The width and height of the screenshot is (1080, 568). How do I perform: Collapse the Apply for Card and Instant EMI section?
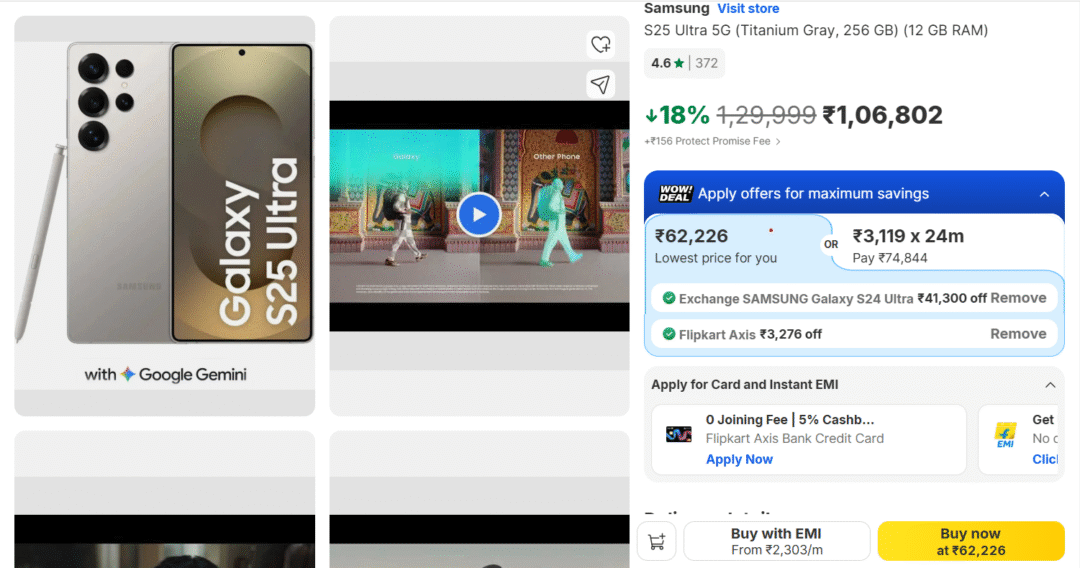1050,385
